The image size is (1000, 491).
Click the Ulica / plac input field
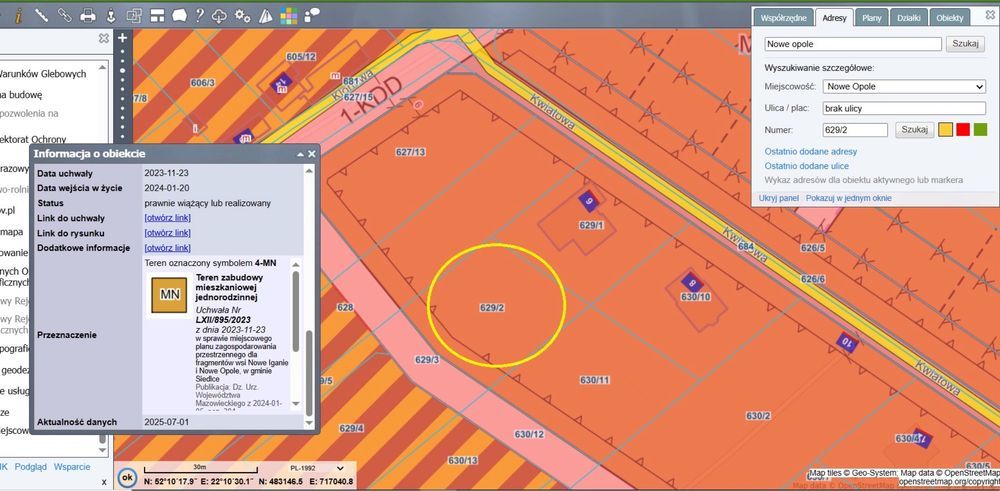[905, 108]
